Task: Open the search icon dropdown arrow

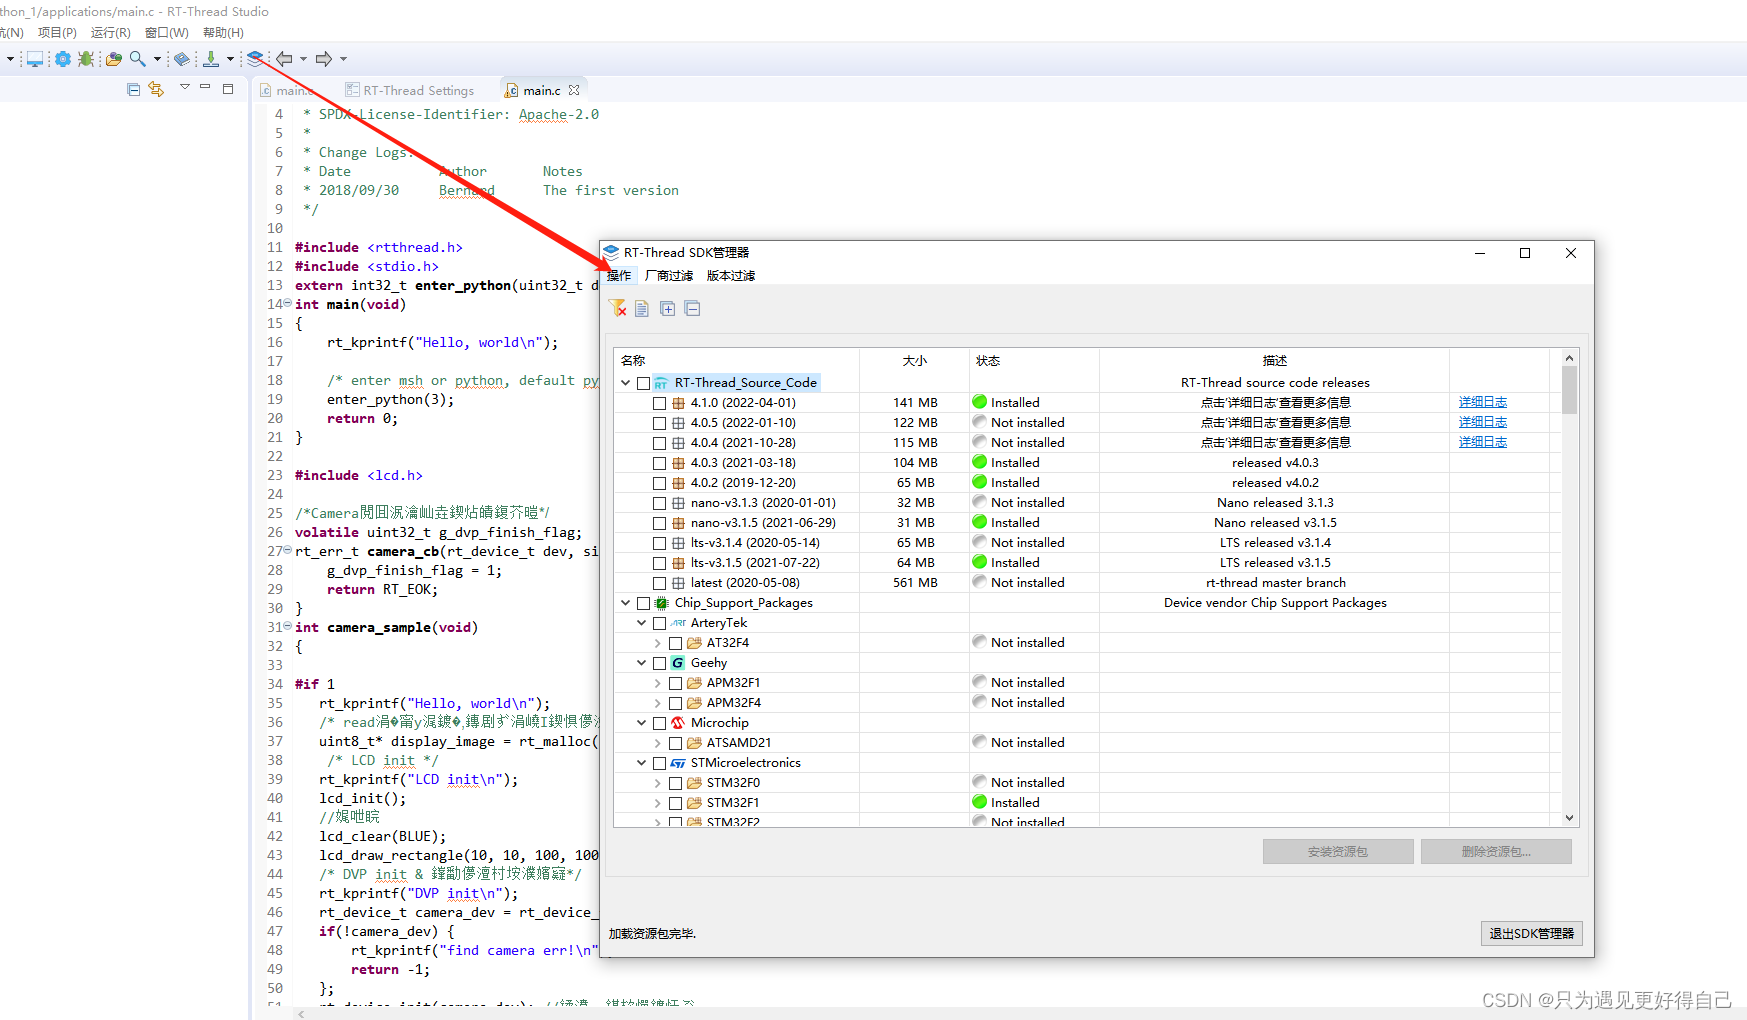Action: point(157,59)
